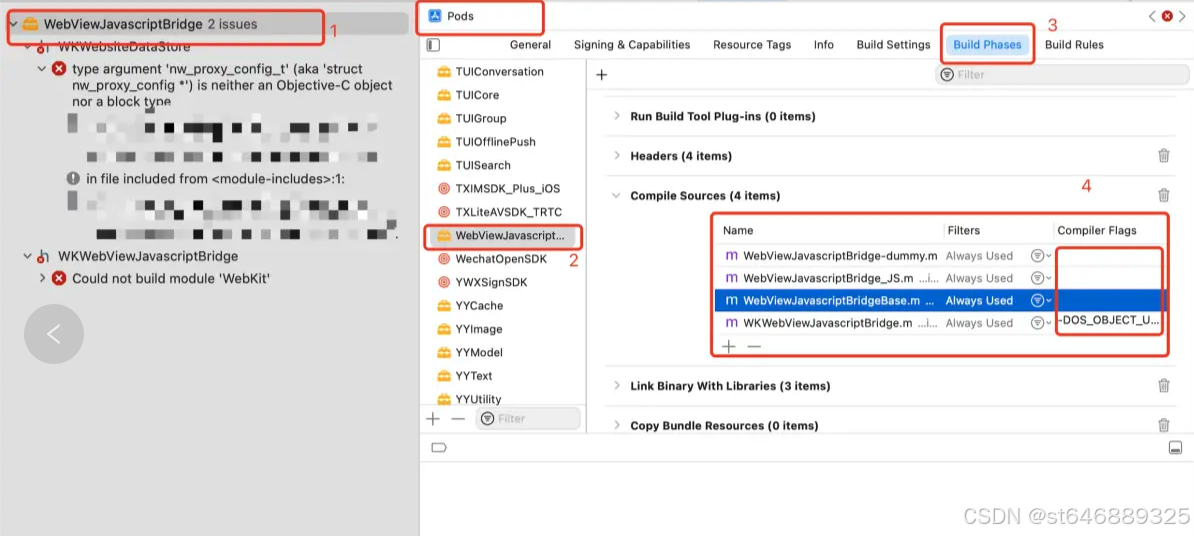Click the build phases Filter field

(x=1062, y=75)
